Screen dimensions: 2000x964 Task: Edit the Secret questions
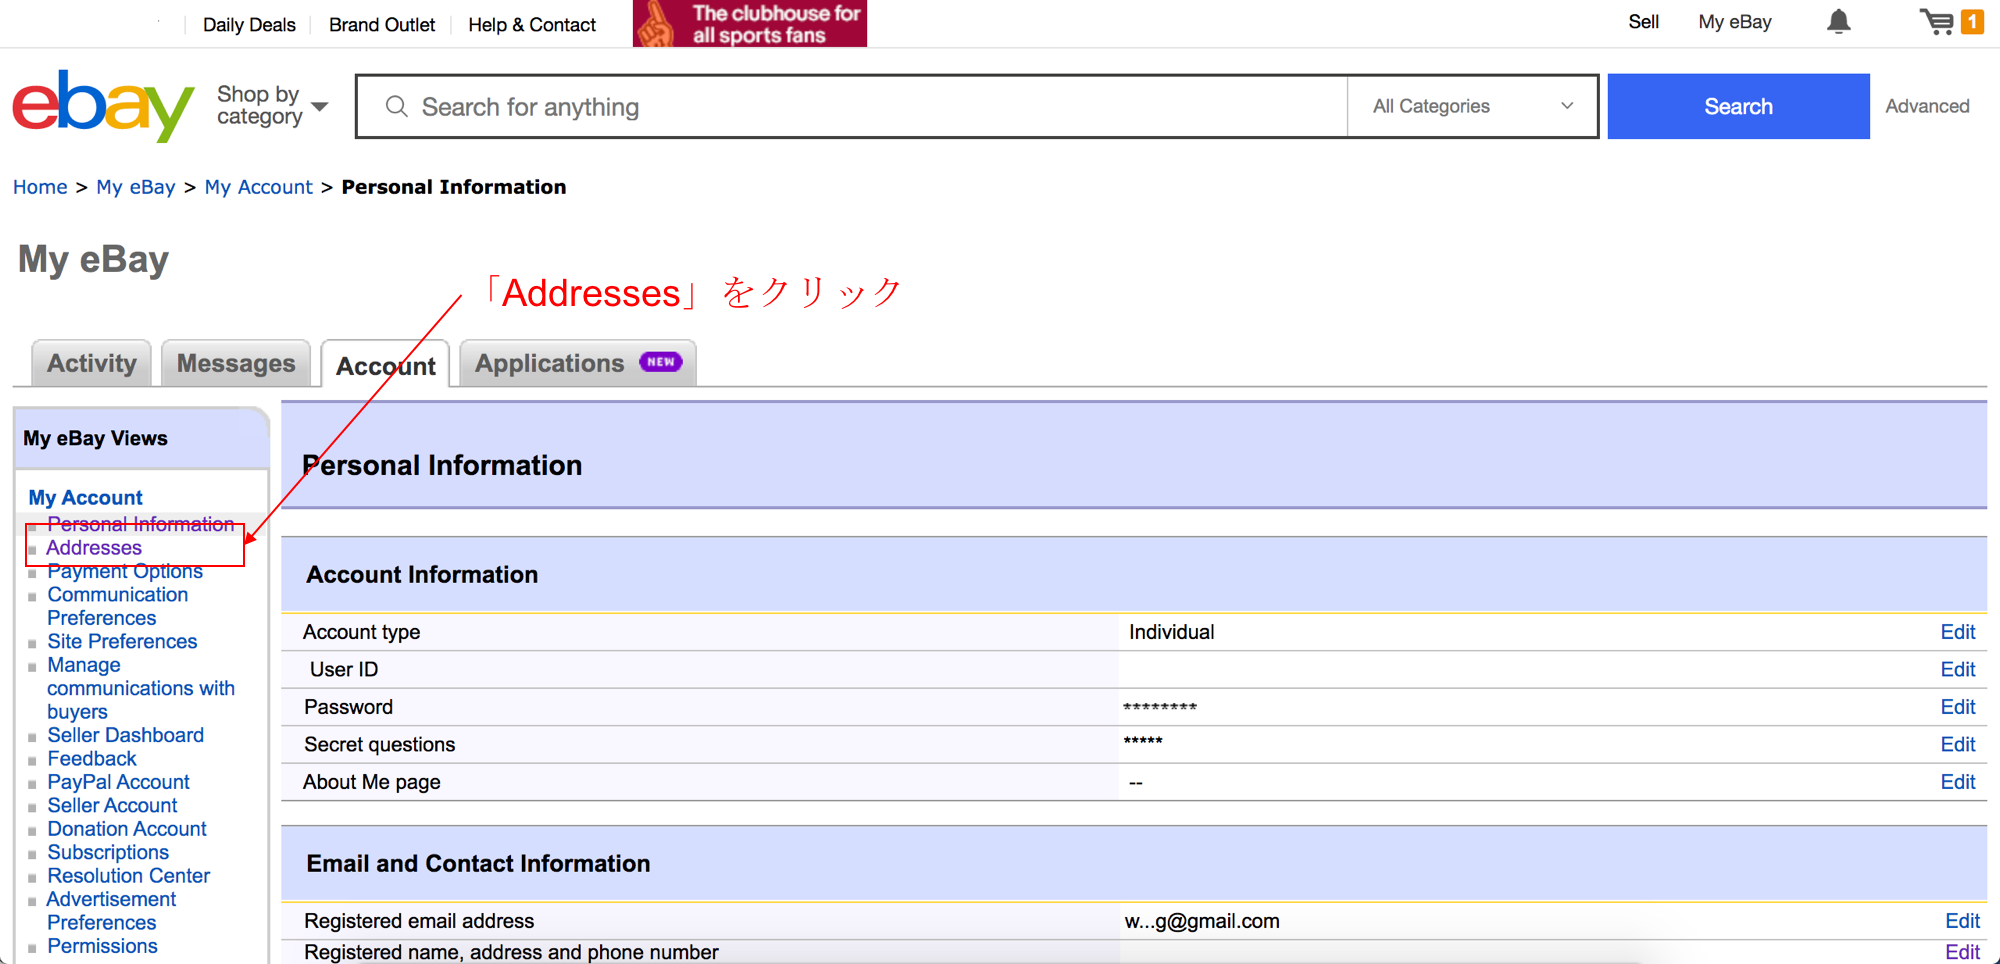[x=1957, y=744]
